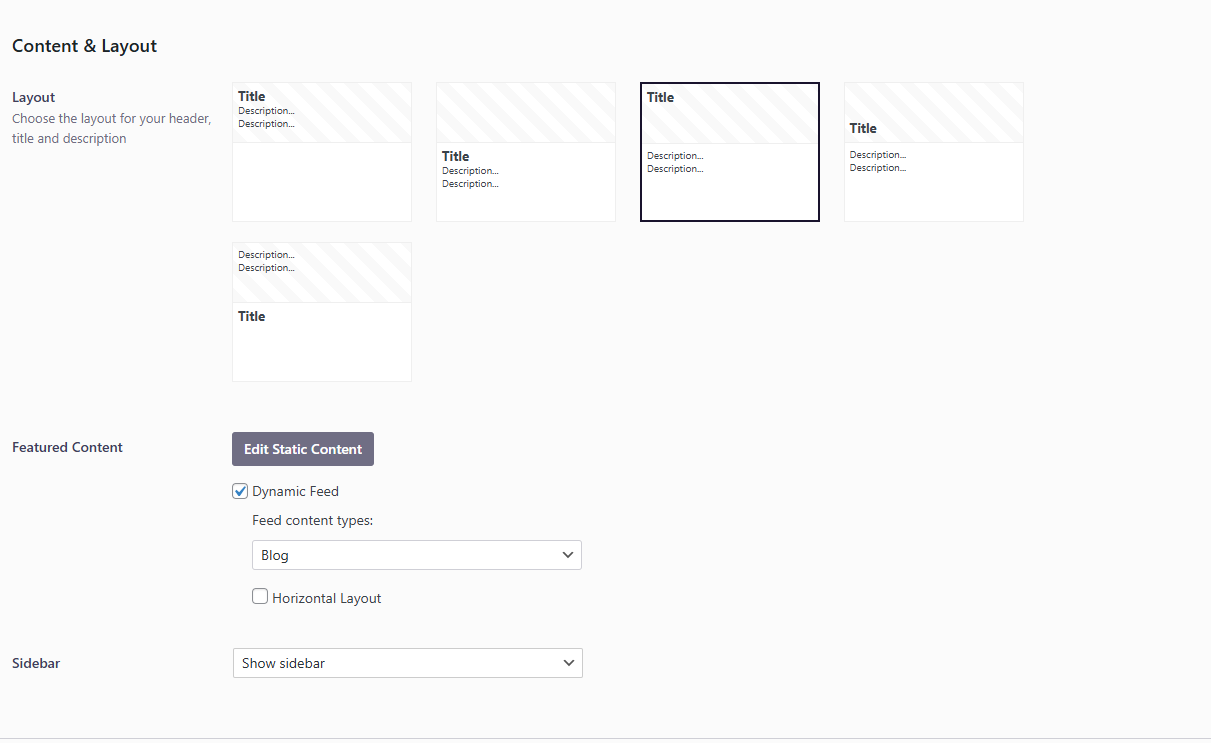
Task: Click the Content & Layout section heading
Action: (84, 46)
